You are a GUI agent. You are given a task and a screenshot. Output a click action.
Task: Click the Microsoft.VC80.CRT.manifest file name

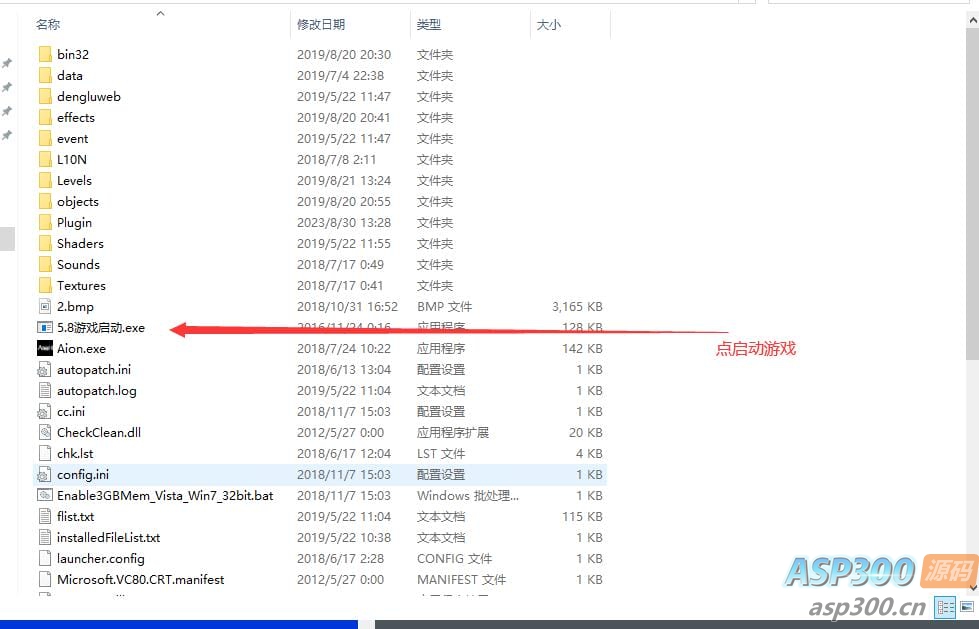click(x=140, y=580)
